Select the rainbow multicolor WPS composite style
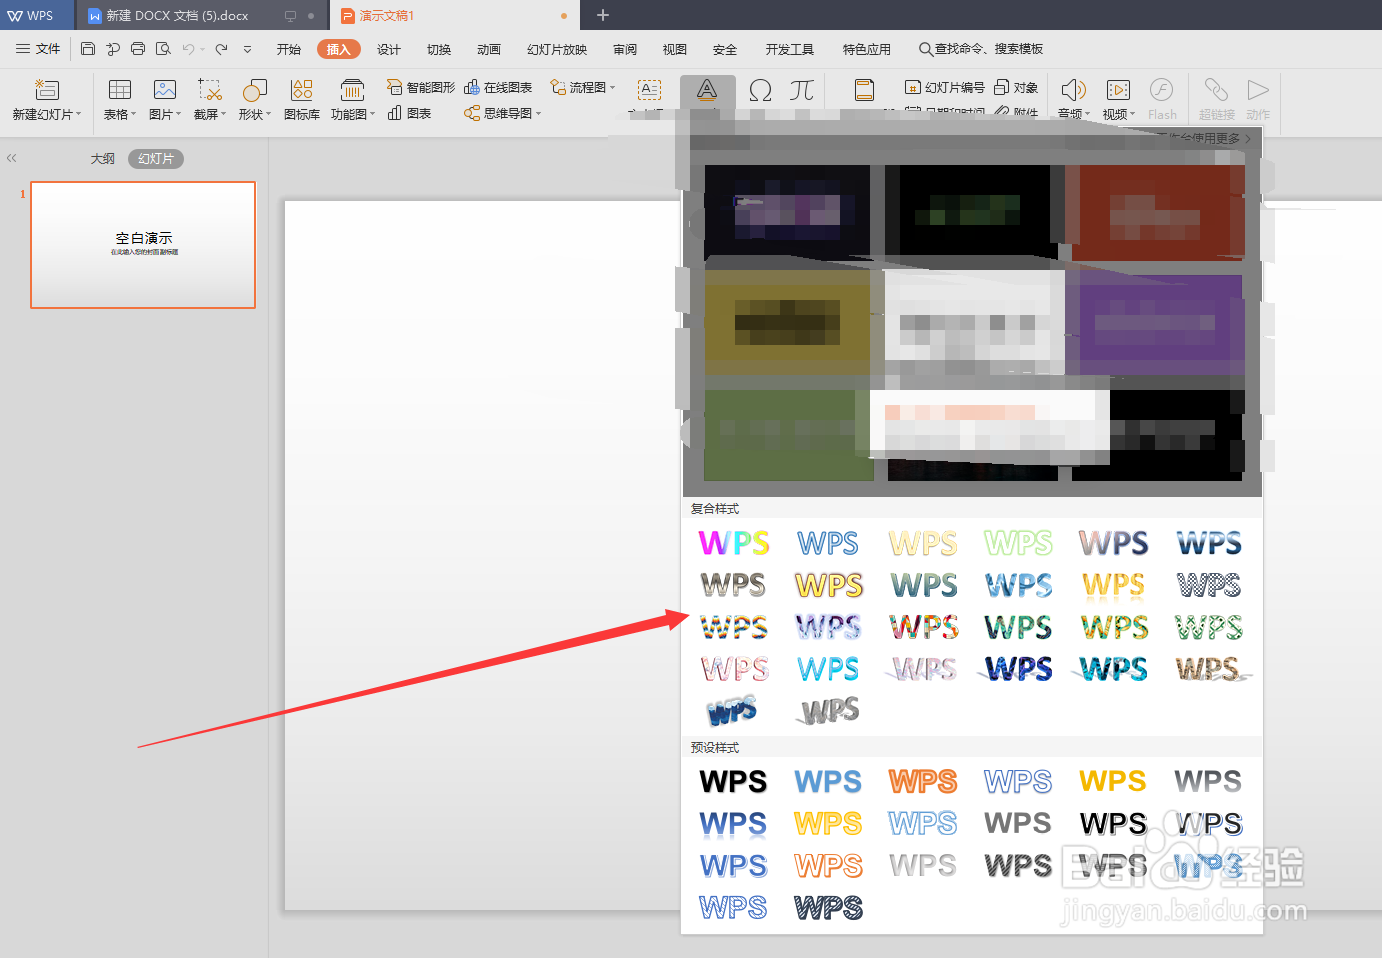Screen dimensions: 1382x958 click(x=734, y=543)
